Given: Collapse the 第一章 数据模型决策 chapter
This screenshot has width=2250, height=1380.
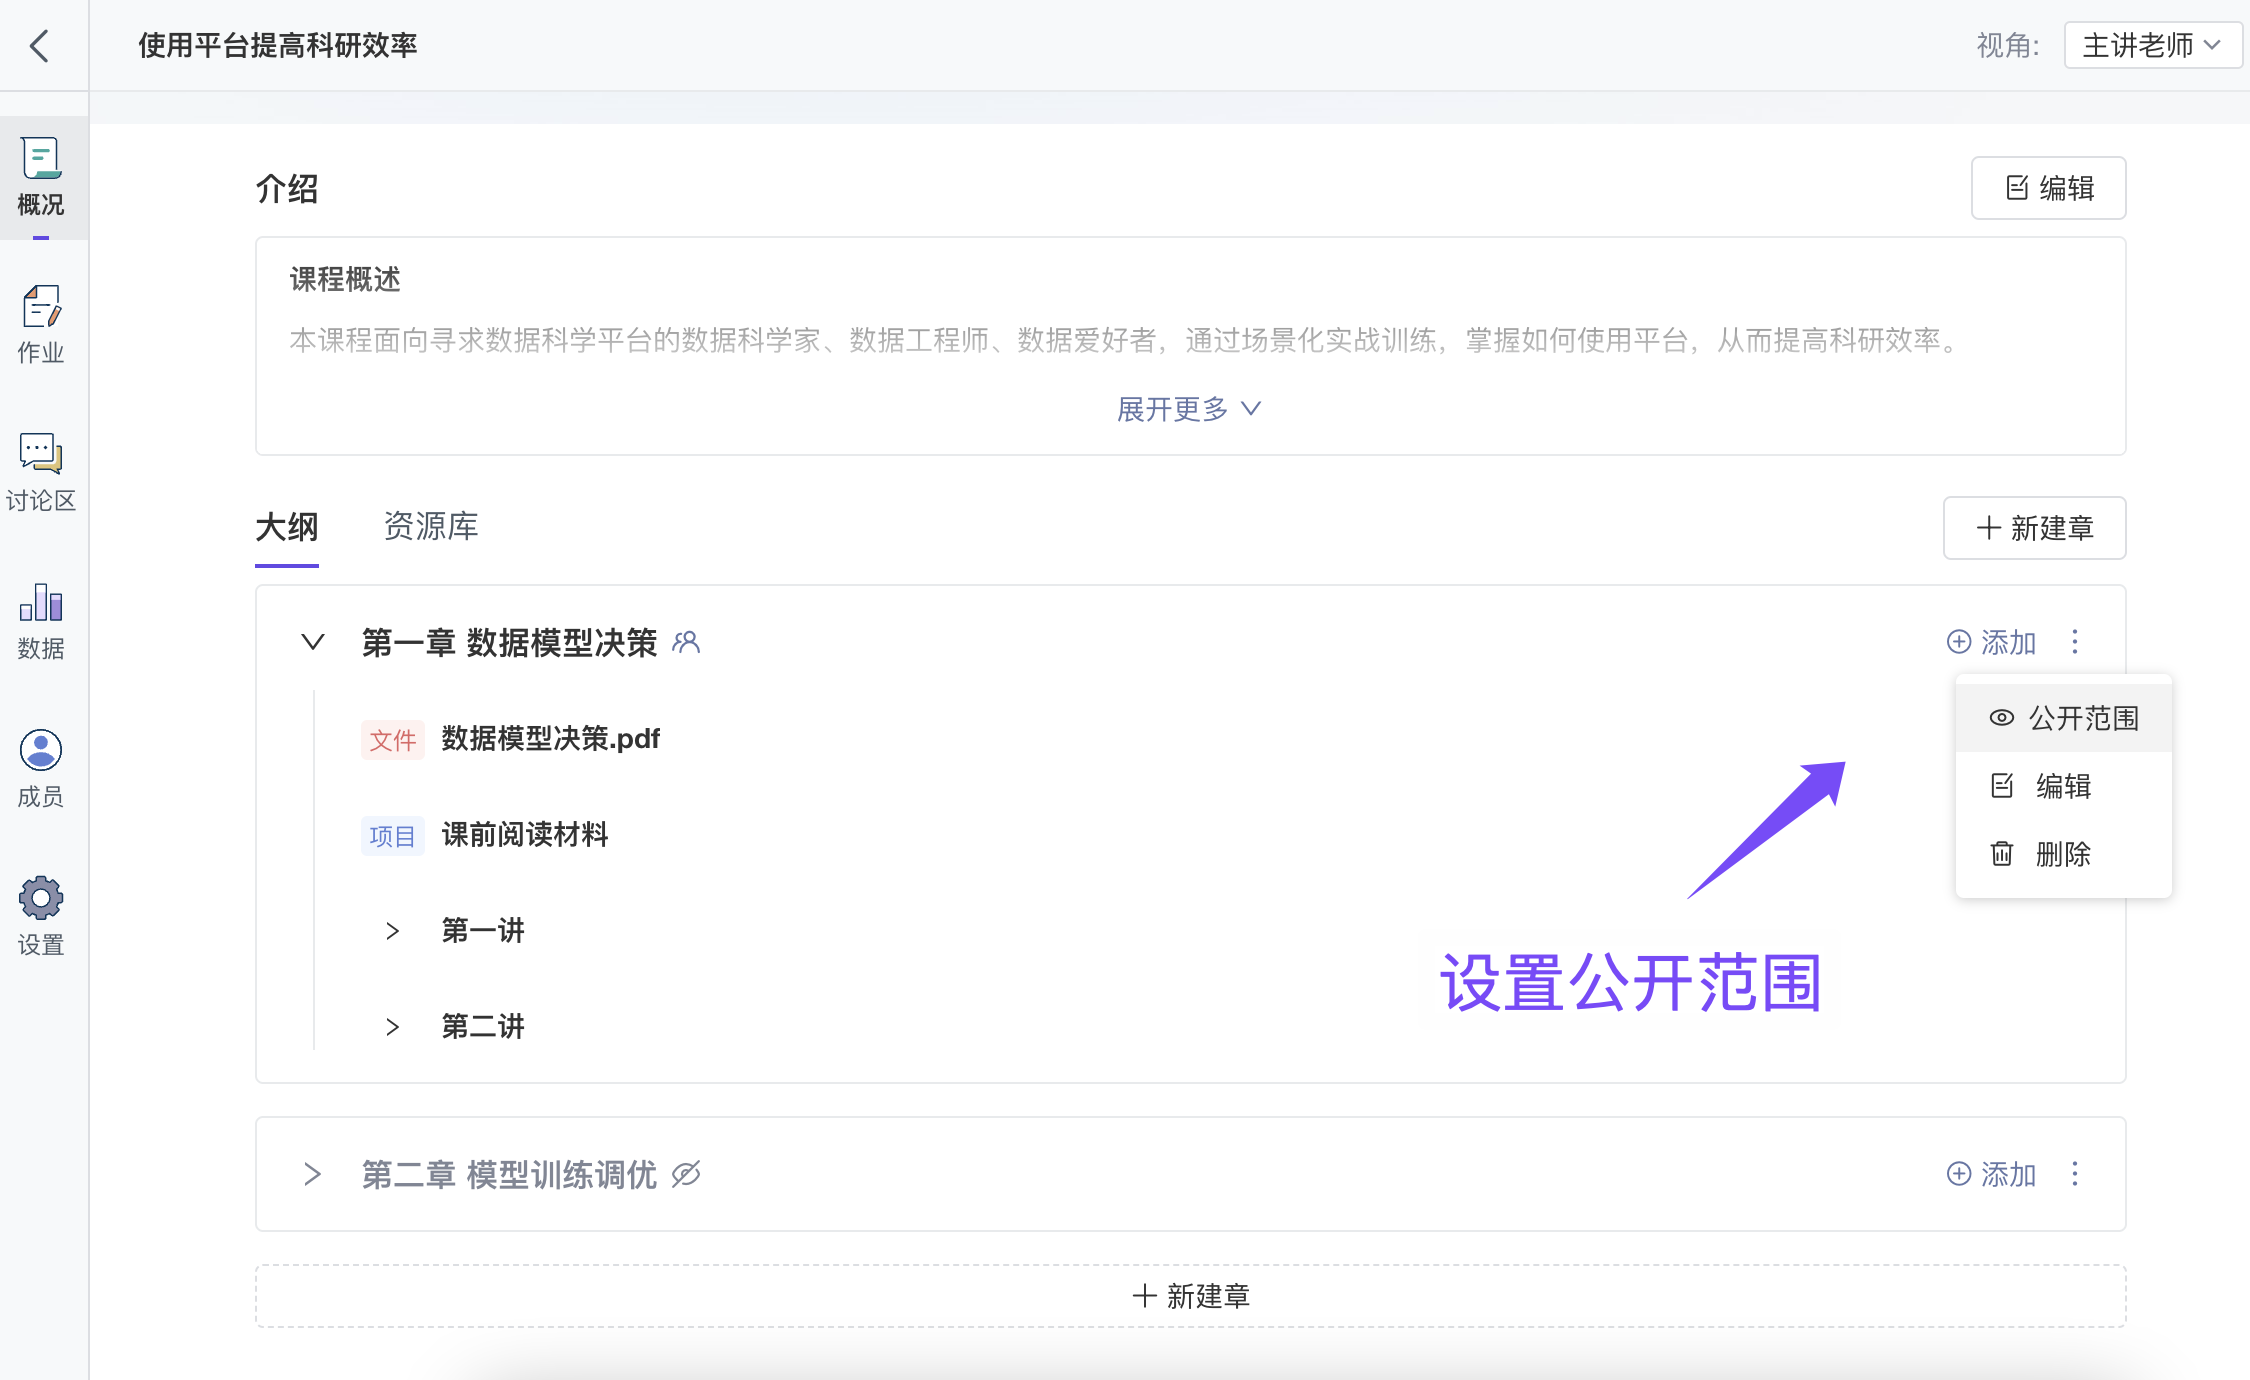Looking at the screenshot, I should pyautogui.click(x=313, y=642).
